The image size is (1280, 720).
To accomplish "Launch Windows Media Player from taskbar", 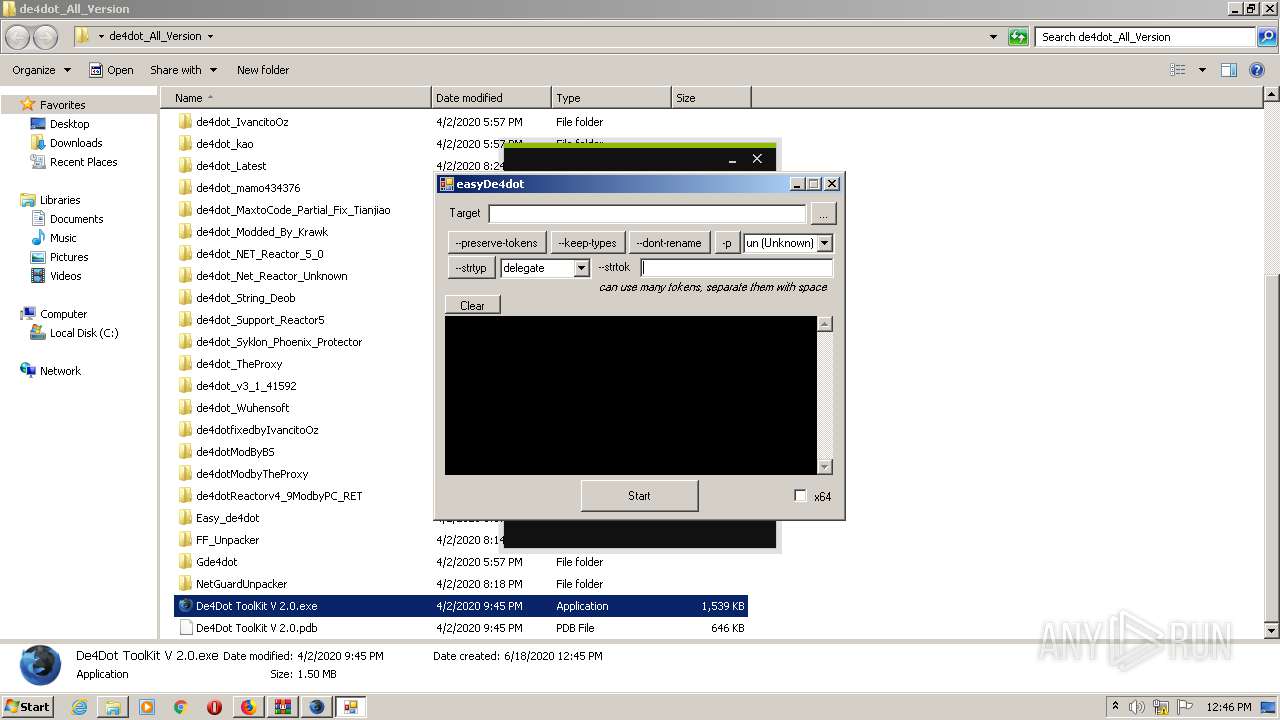I will click(x=147, y=706).
